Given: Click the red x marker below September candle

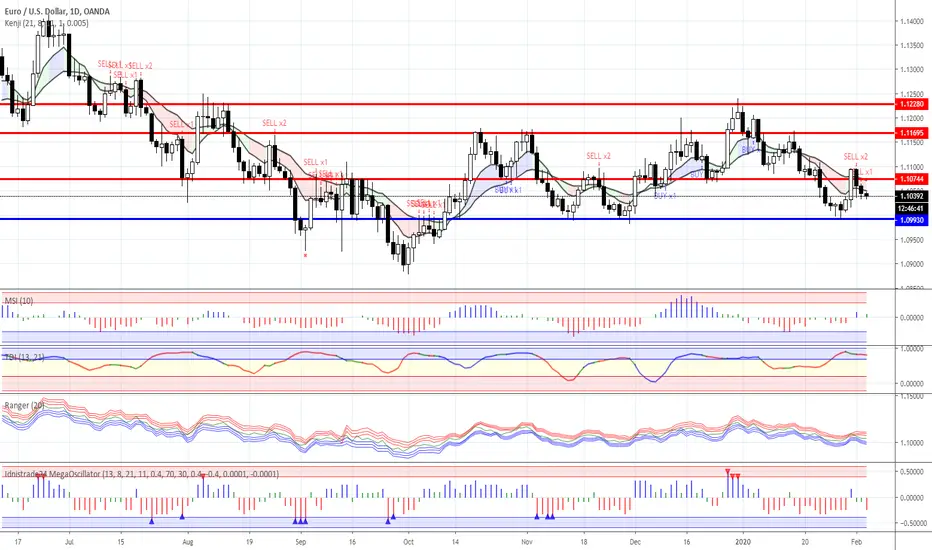Looking at the screenshot, I should [306, 256].
